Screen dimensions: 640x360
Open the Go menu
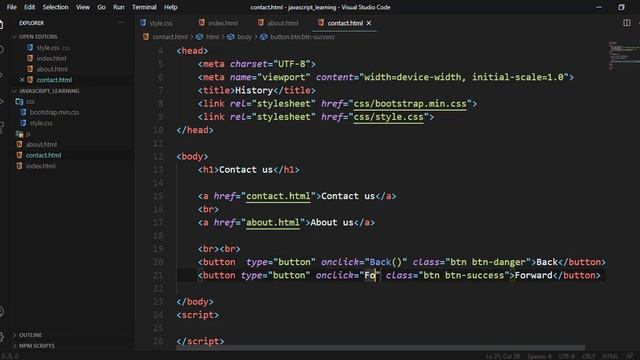(x=101, y=7)
